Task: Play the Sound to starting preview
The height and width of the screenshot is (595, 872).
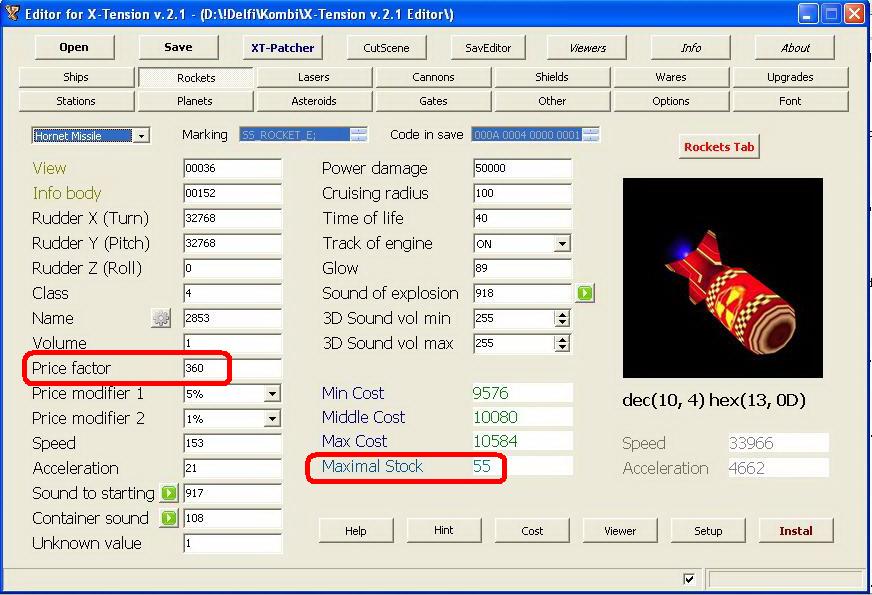Action: (169, 493)
